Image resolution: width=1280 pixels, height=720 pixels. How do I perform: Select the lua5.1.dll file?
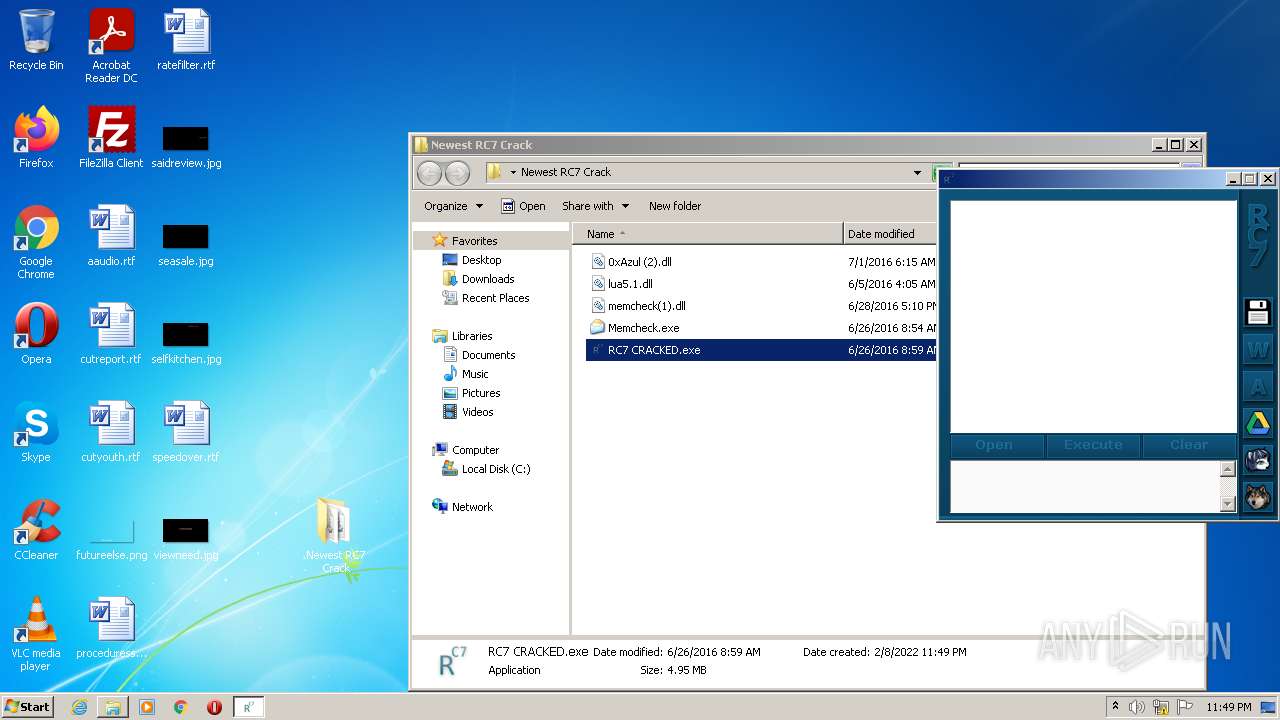[x=630, y=284]
